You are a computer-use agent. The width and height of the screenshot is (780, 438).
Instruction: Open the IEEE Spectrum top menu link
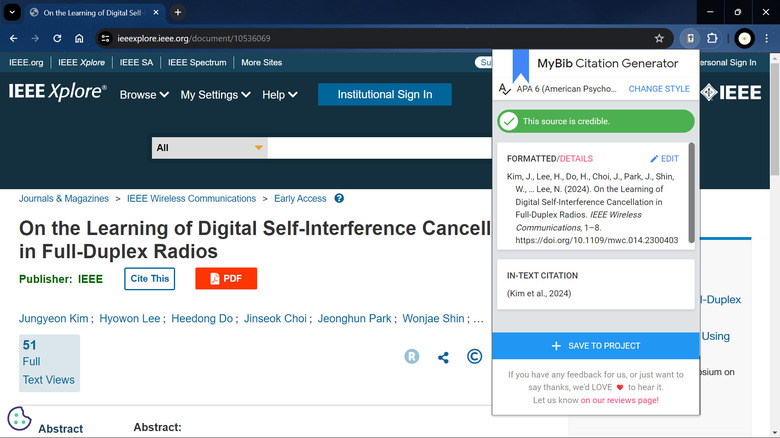[197, 62]
